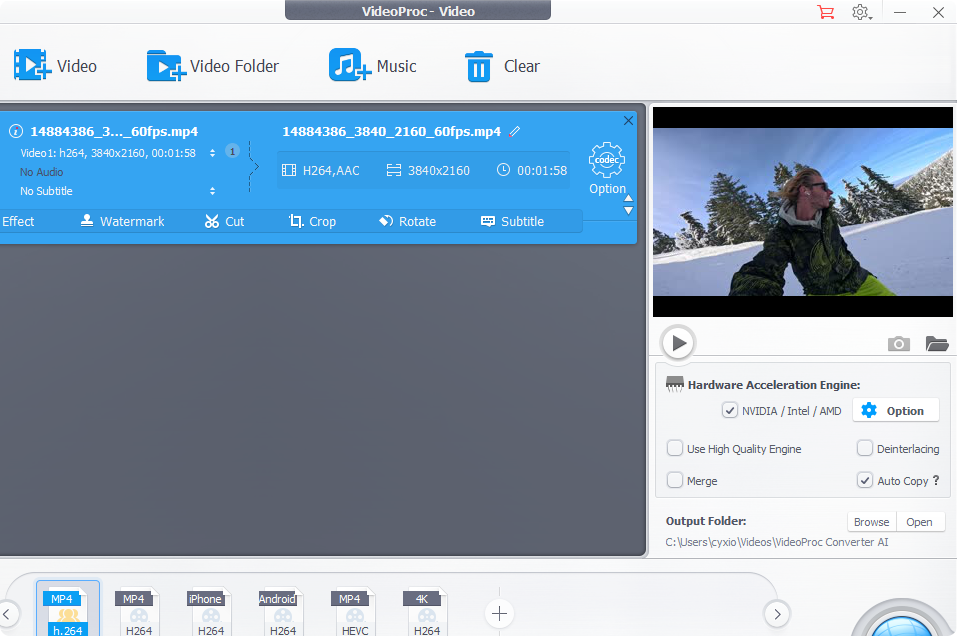Open snapshot folder icon under preview
The height and width of the screenshot is (636, 957).
936,344
